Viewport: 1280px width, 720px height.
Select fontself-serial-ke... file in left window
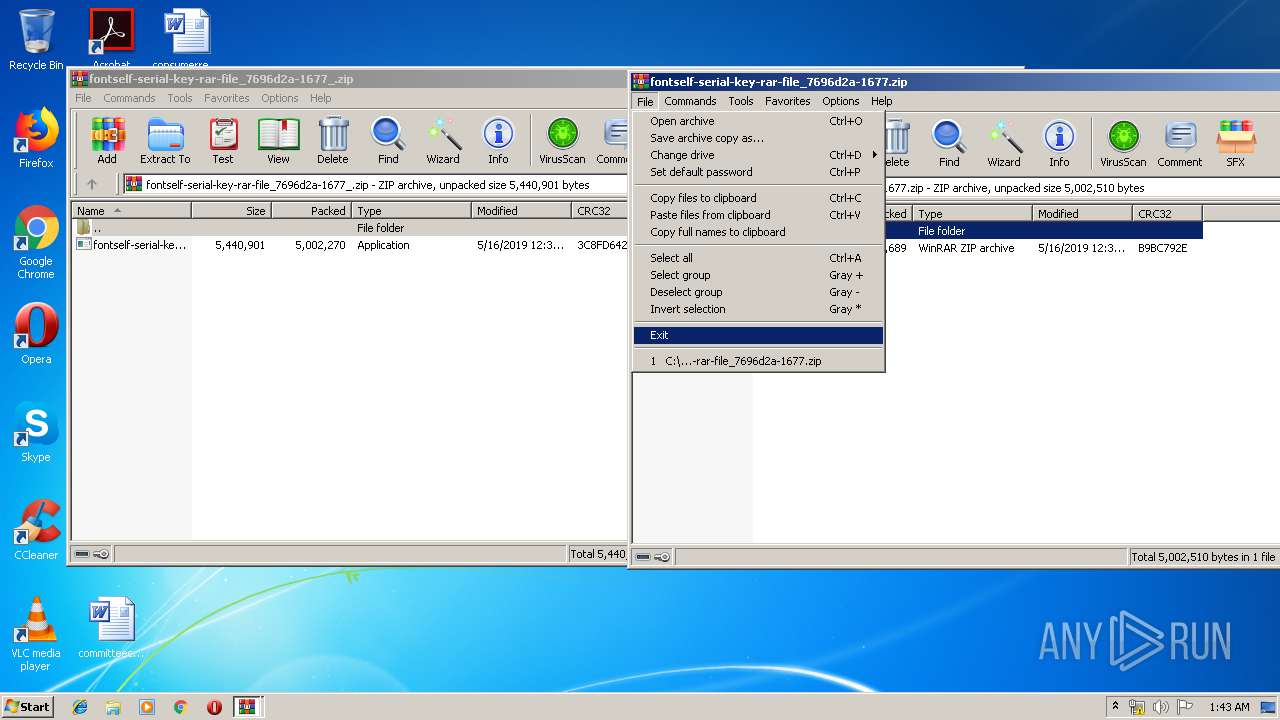tap(131, 245)
